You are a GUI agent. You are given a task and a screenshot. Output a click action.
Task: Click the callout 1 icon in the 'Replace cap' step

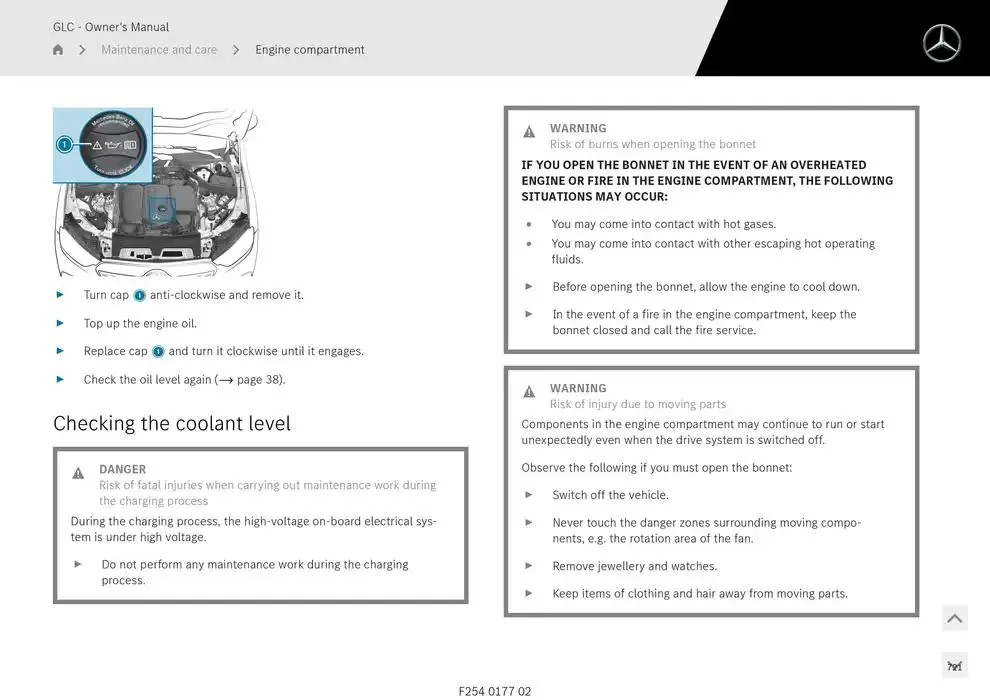[158, 352]
